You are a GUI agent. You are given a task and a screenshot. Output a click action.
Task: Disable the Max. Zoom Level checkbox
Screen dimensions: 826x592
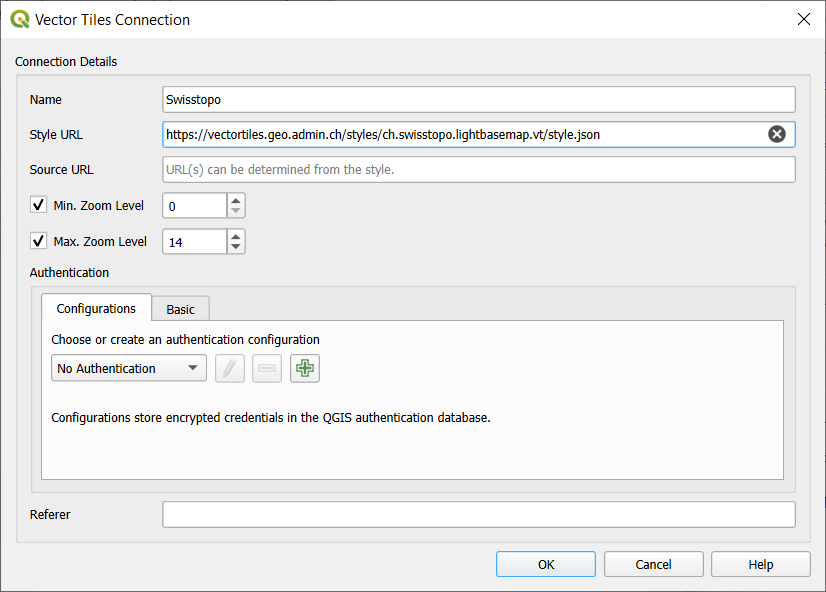pyautogui.click(x=37, y=241)
